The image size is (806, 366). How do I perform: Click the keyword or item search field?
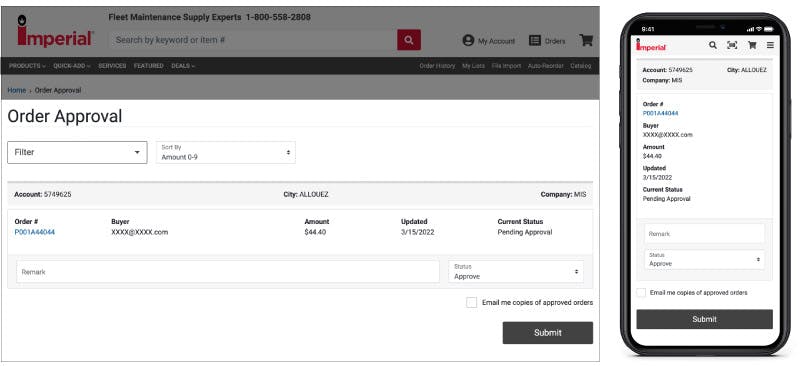click(253, 40)
